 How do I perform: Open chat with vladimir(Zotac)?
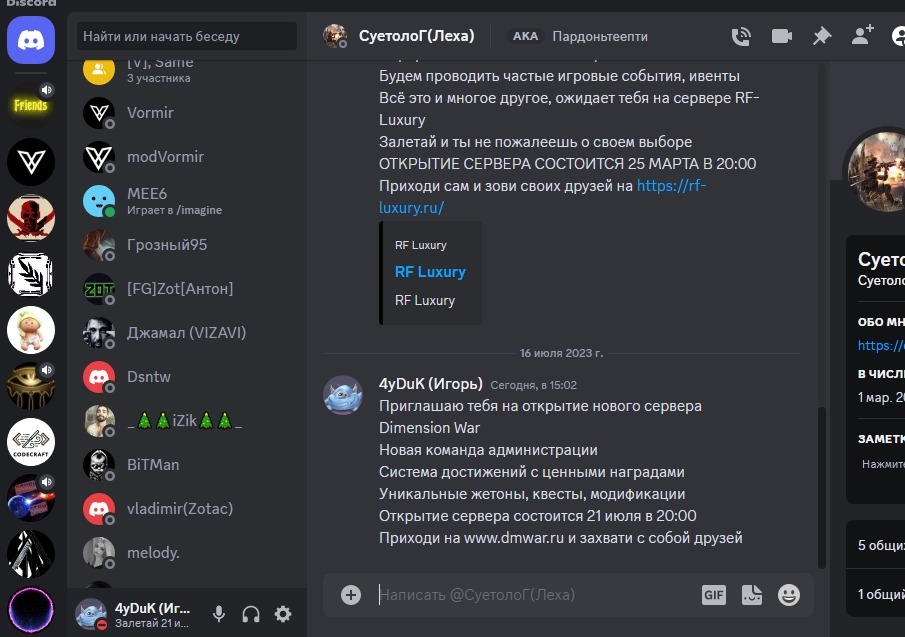click(188, 508)
